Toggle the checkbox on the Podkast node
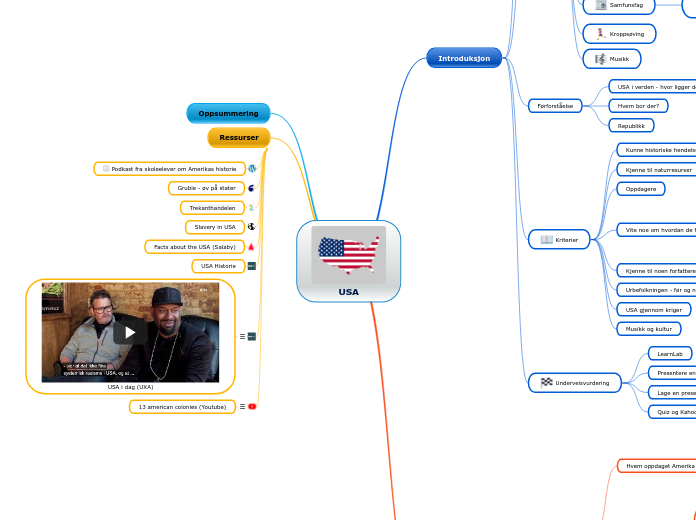The image size is (696, 520). (x=106, y=168)
